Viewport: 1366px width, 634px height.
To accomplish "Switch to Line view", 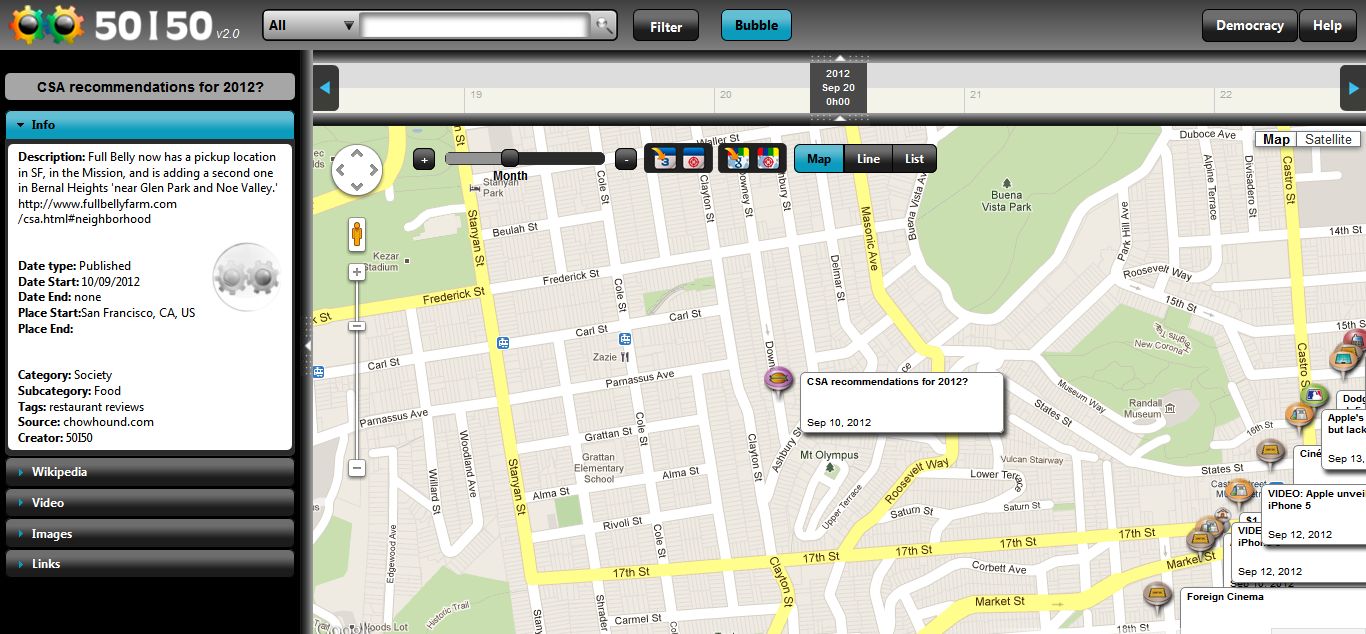I will point(868,159).
